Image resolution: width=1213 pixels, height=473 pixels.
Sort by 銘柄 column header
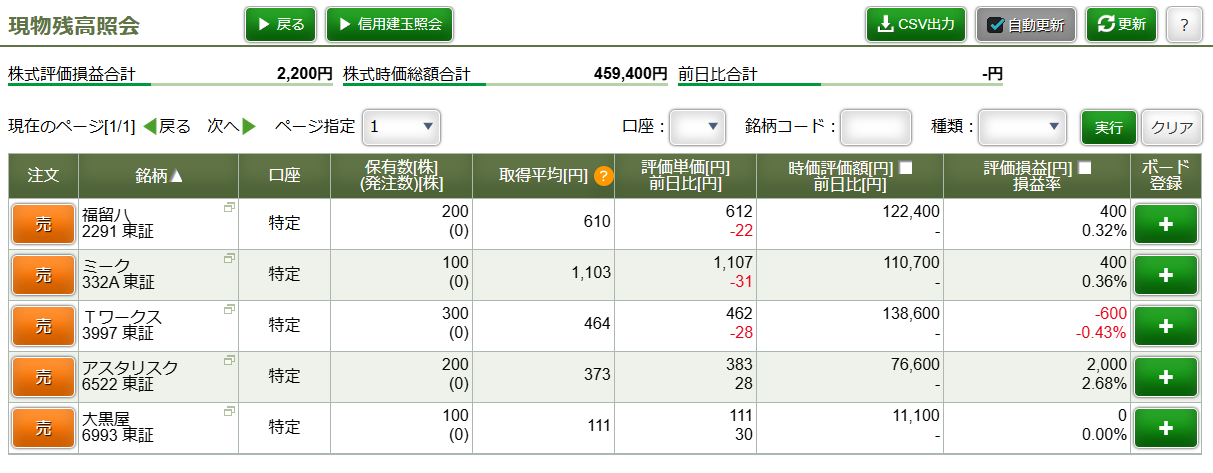tap(159, 176)
